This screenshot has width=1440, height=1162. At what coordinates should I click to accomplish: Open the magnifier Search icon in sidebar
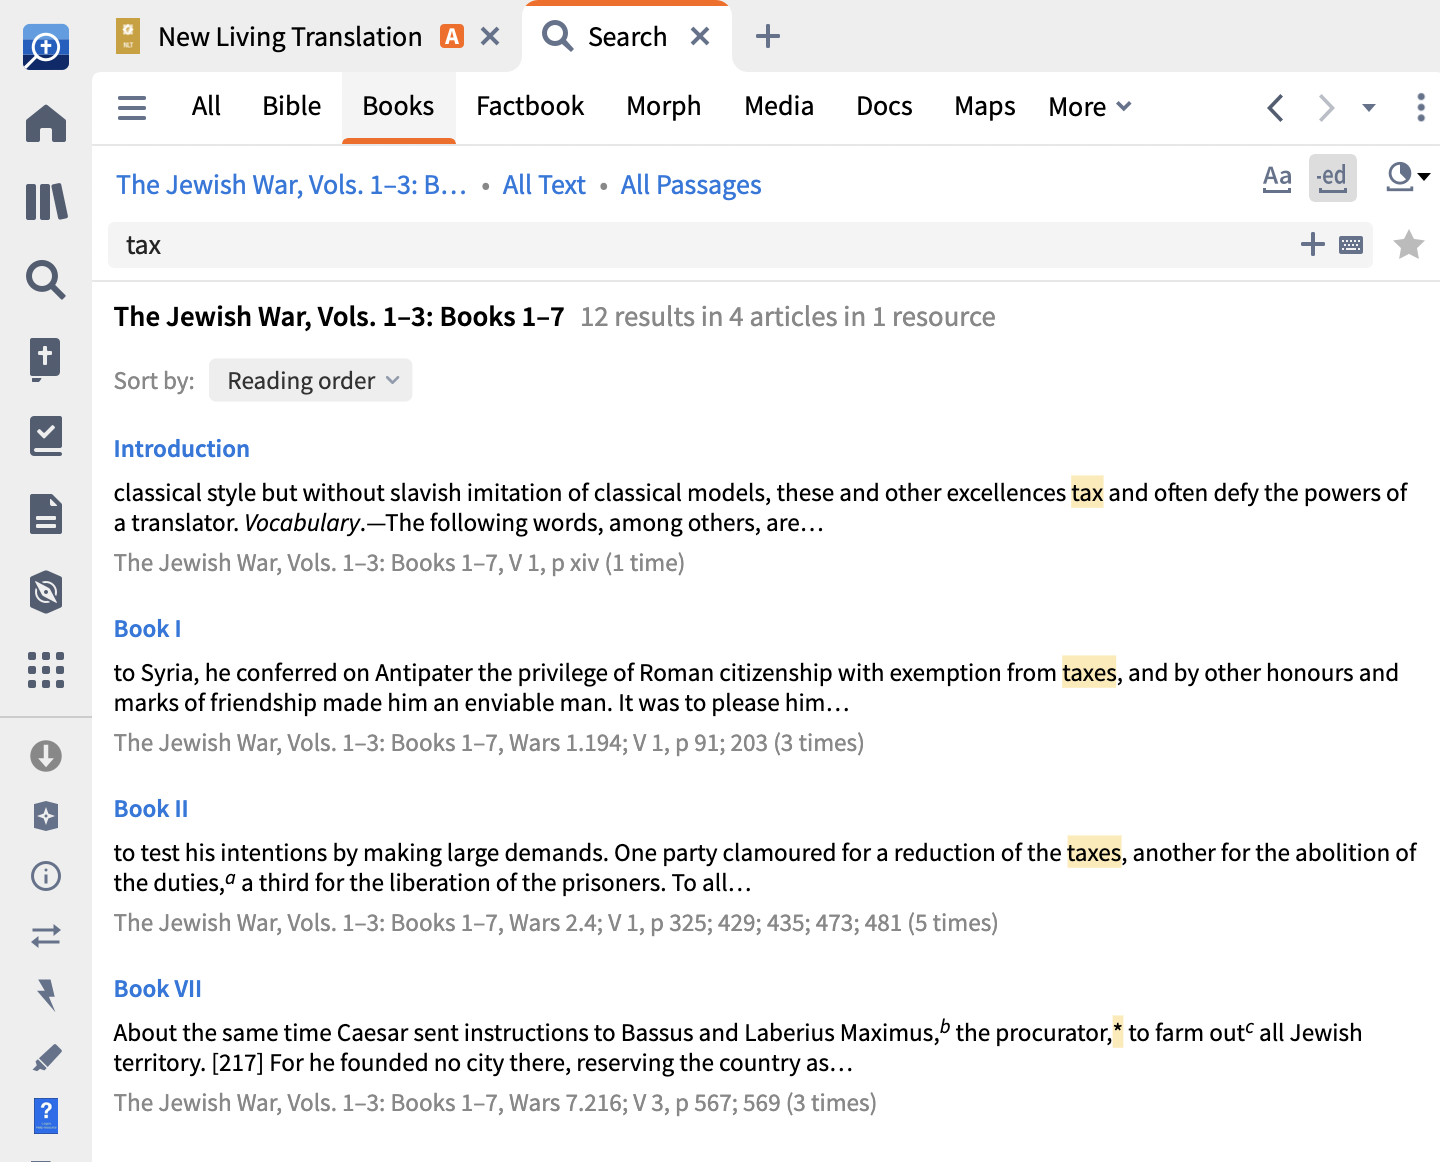pos(46,280)
